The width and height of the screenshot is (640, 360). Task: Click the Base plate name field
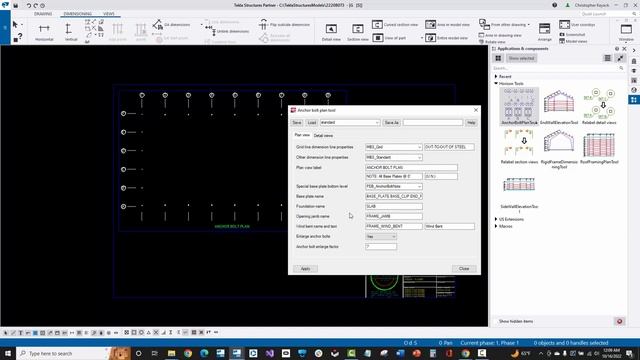393,196
